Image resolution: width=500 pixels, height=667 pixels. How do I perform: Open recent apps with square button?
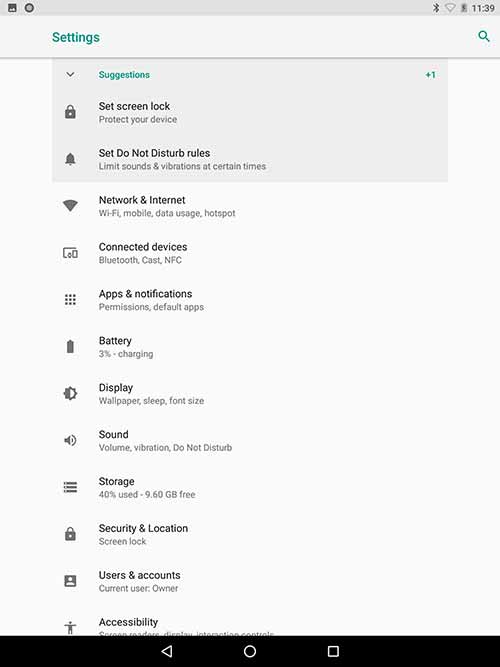click(x=333, y=651)
